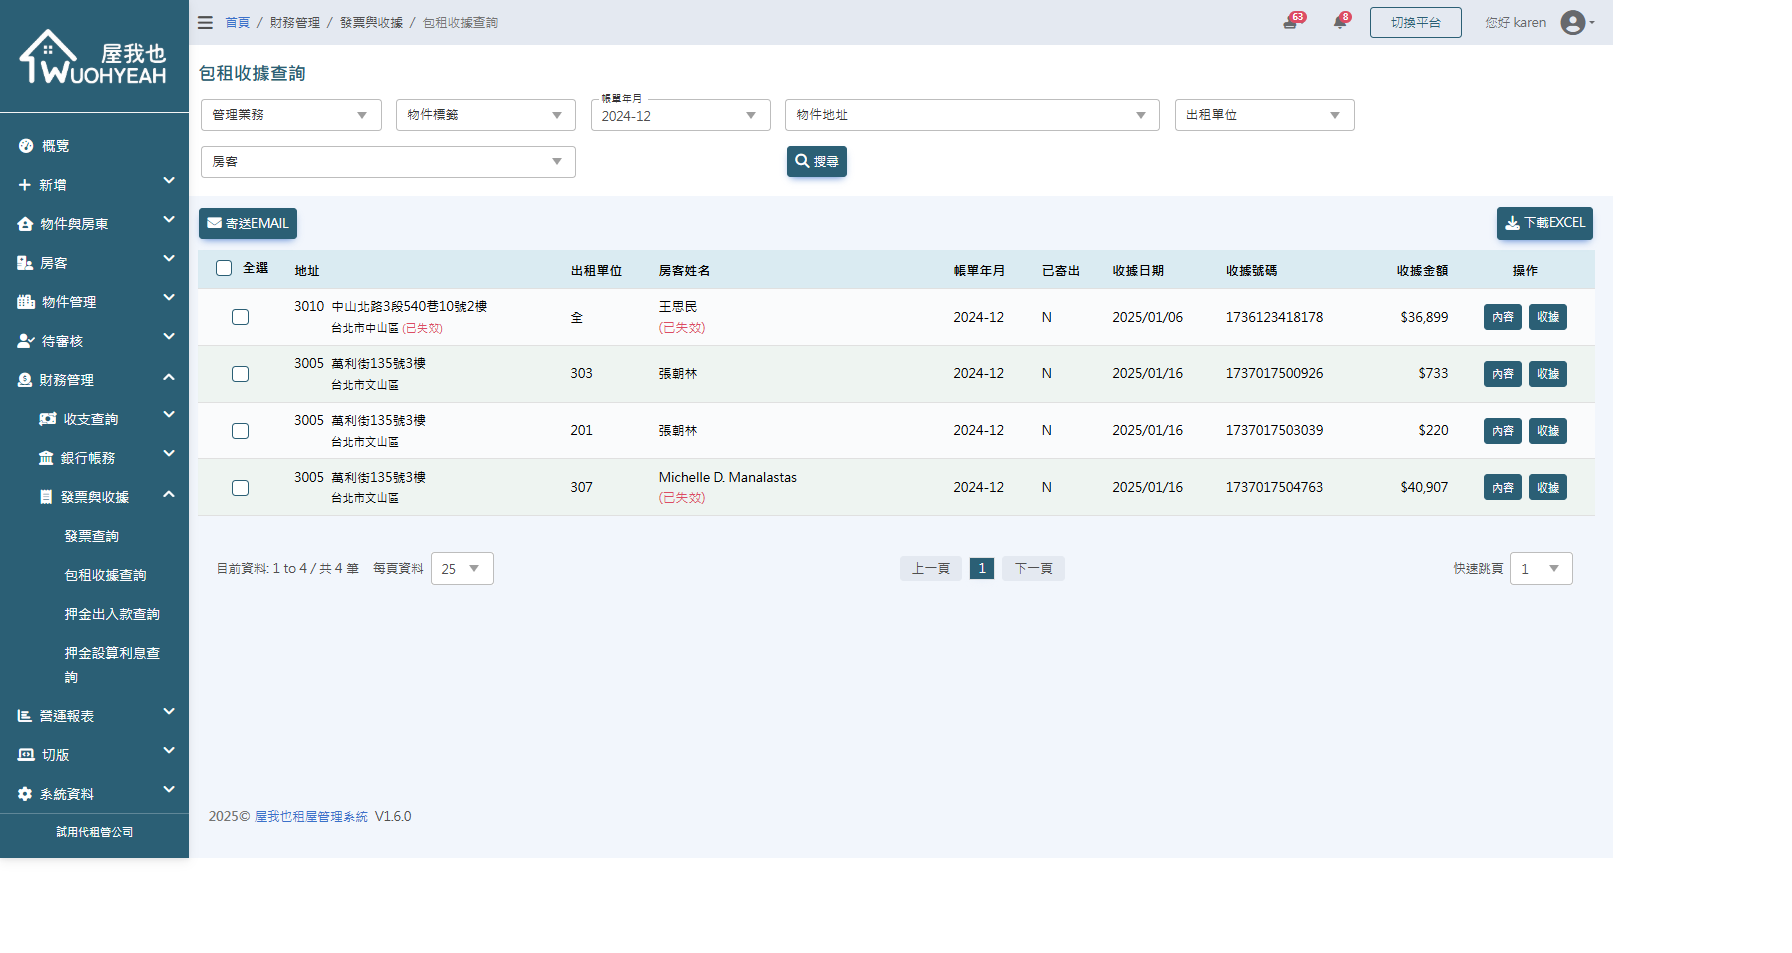This screenshot has width=1792, height=953.
Task: Click the 營運報表 chart icon
Action: [x=25, y=716]
